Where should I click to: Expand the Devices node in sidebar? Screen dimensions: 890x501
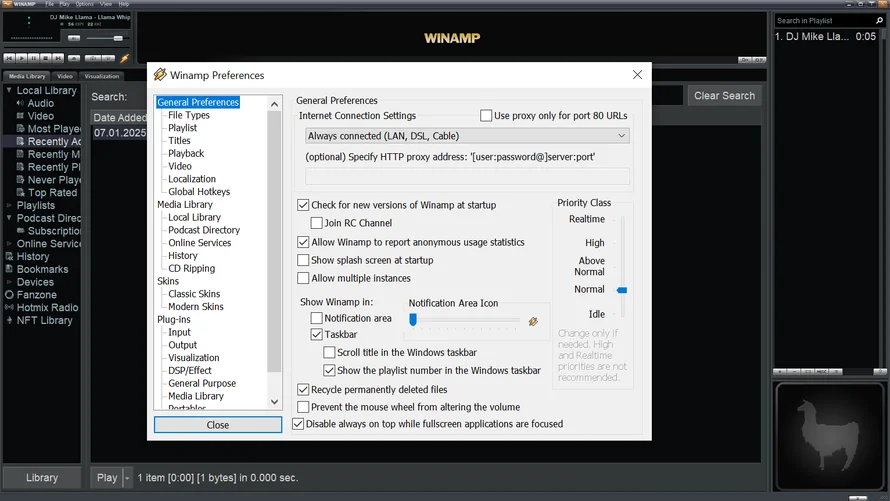pyautogui.click(x=9, y=282)
